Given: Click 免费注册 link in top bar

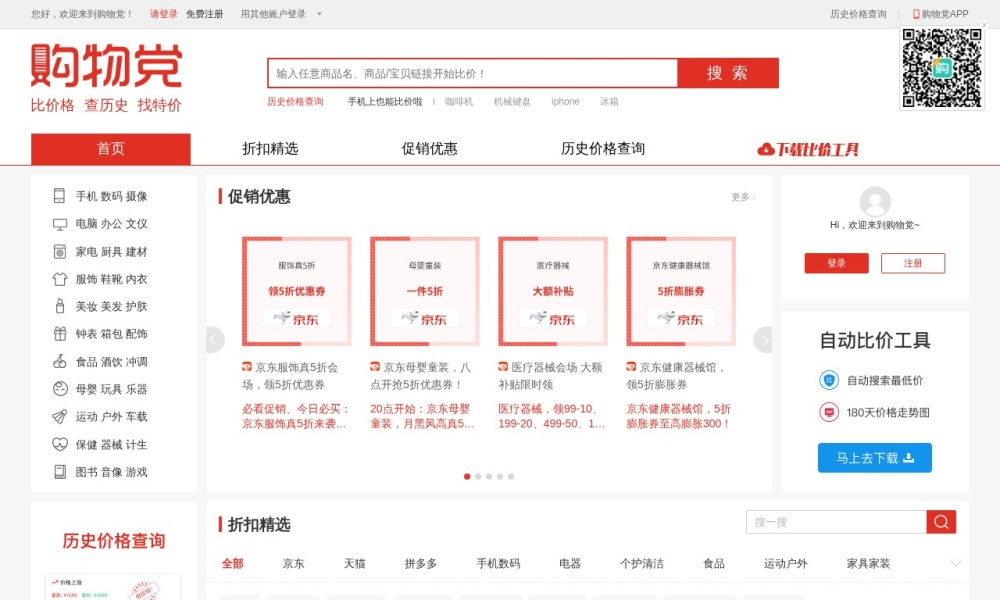Looking at the screenshot, I should 205,14.
